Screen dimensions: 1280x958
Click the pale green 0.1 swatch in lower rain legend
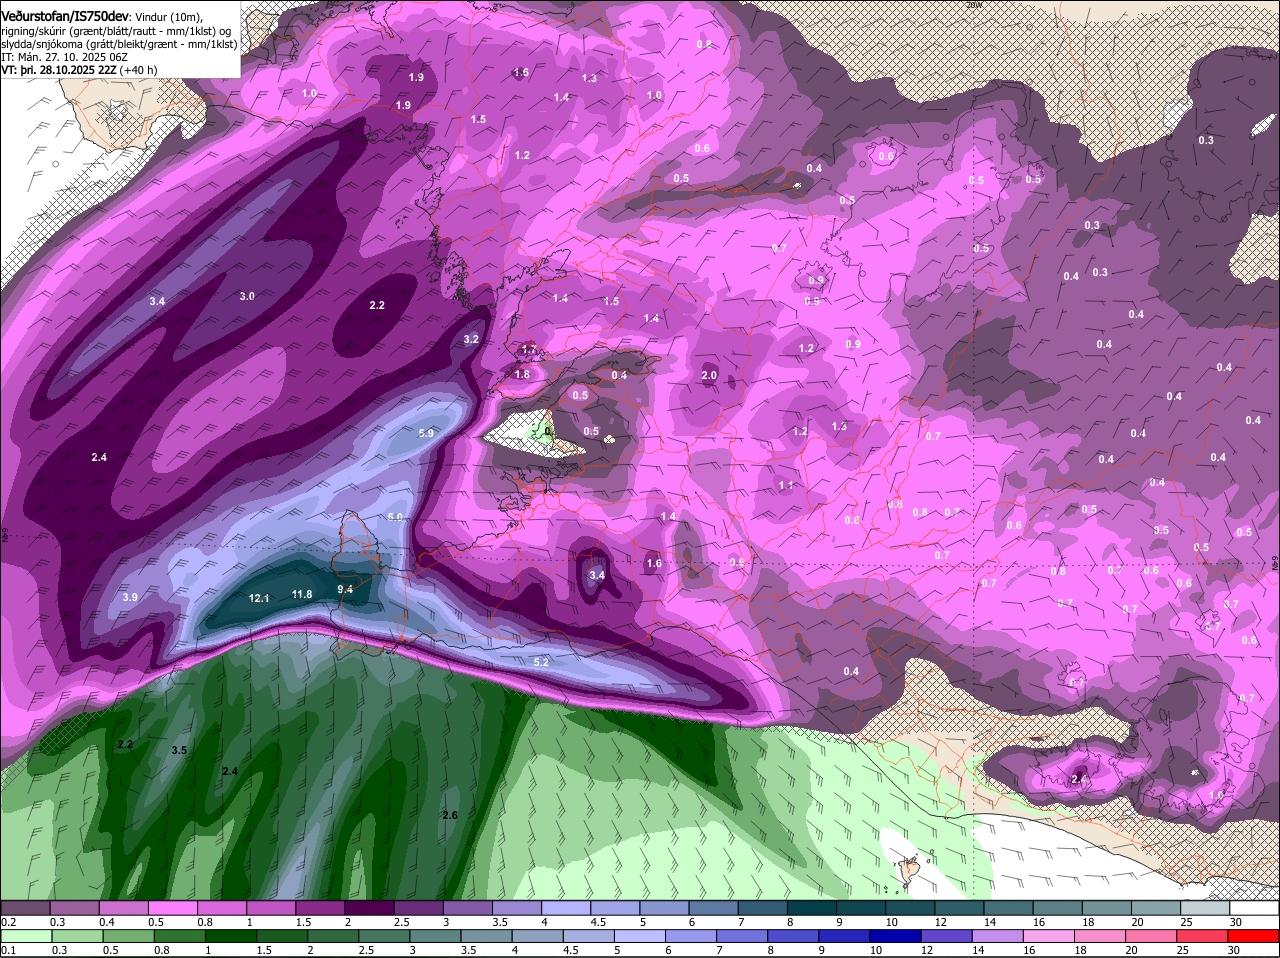27,936
